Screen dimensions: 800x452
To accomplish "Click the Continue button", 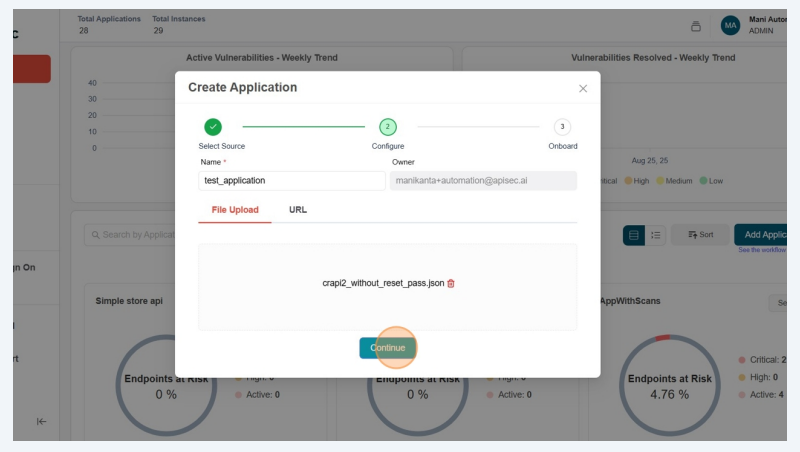I will [x=387, y=348].
